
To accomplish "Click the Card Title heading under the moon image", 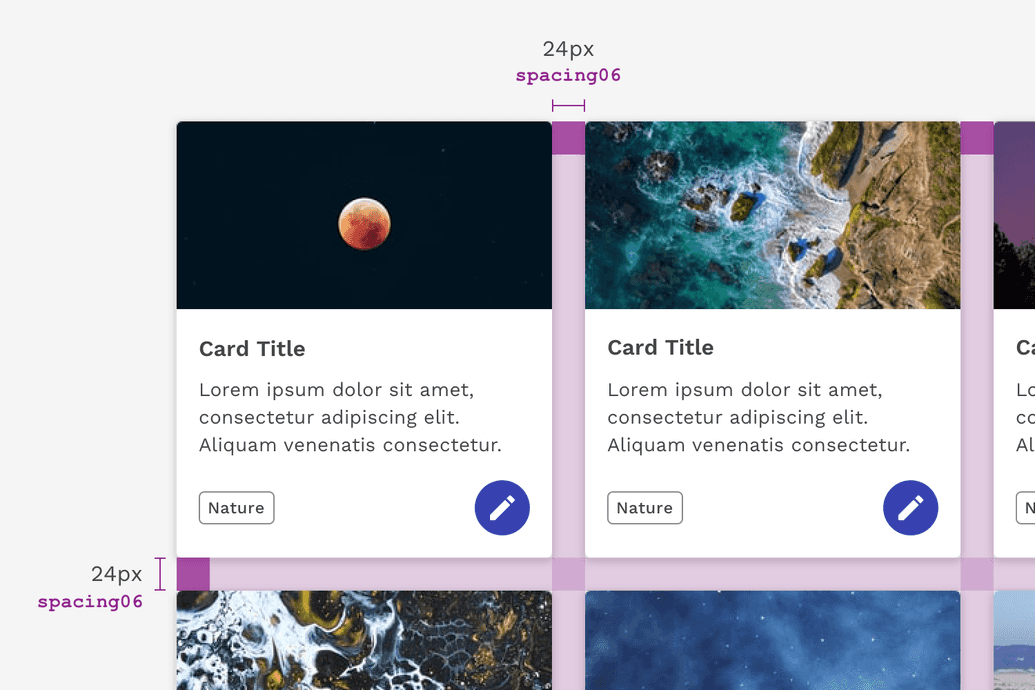I will [x=252, y=349].
